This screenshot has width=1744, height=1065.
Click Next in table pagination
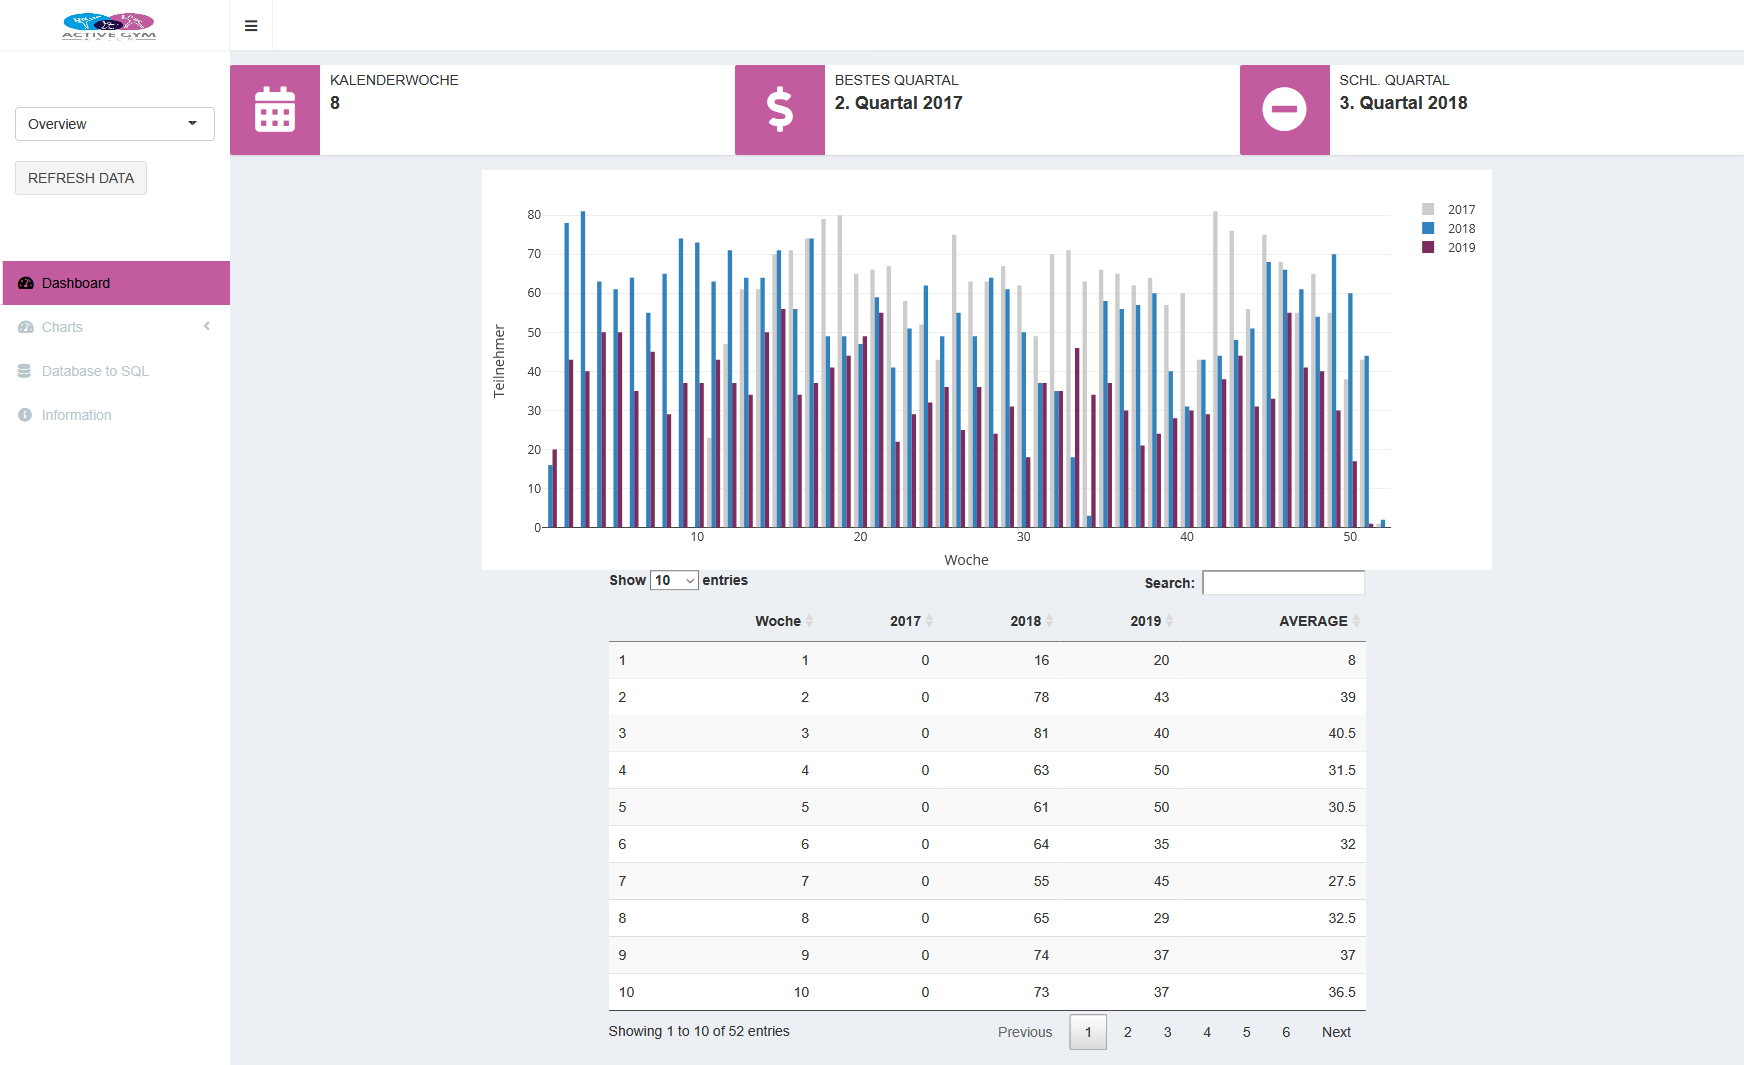coord(1336,1032)
